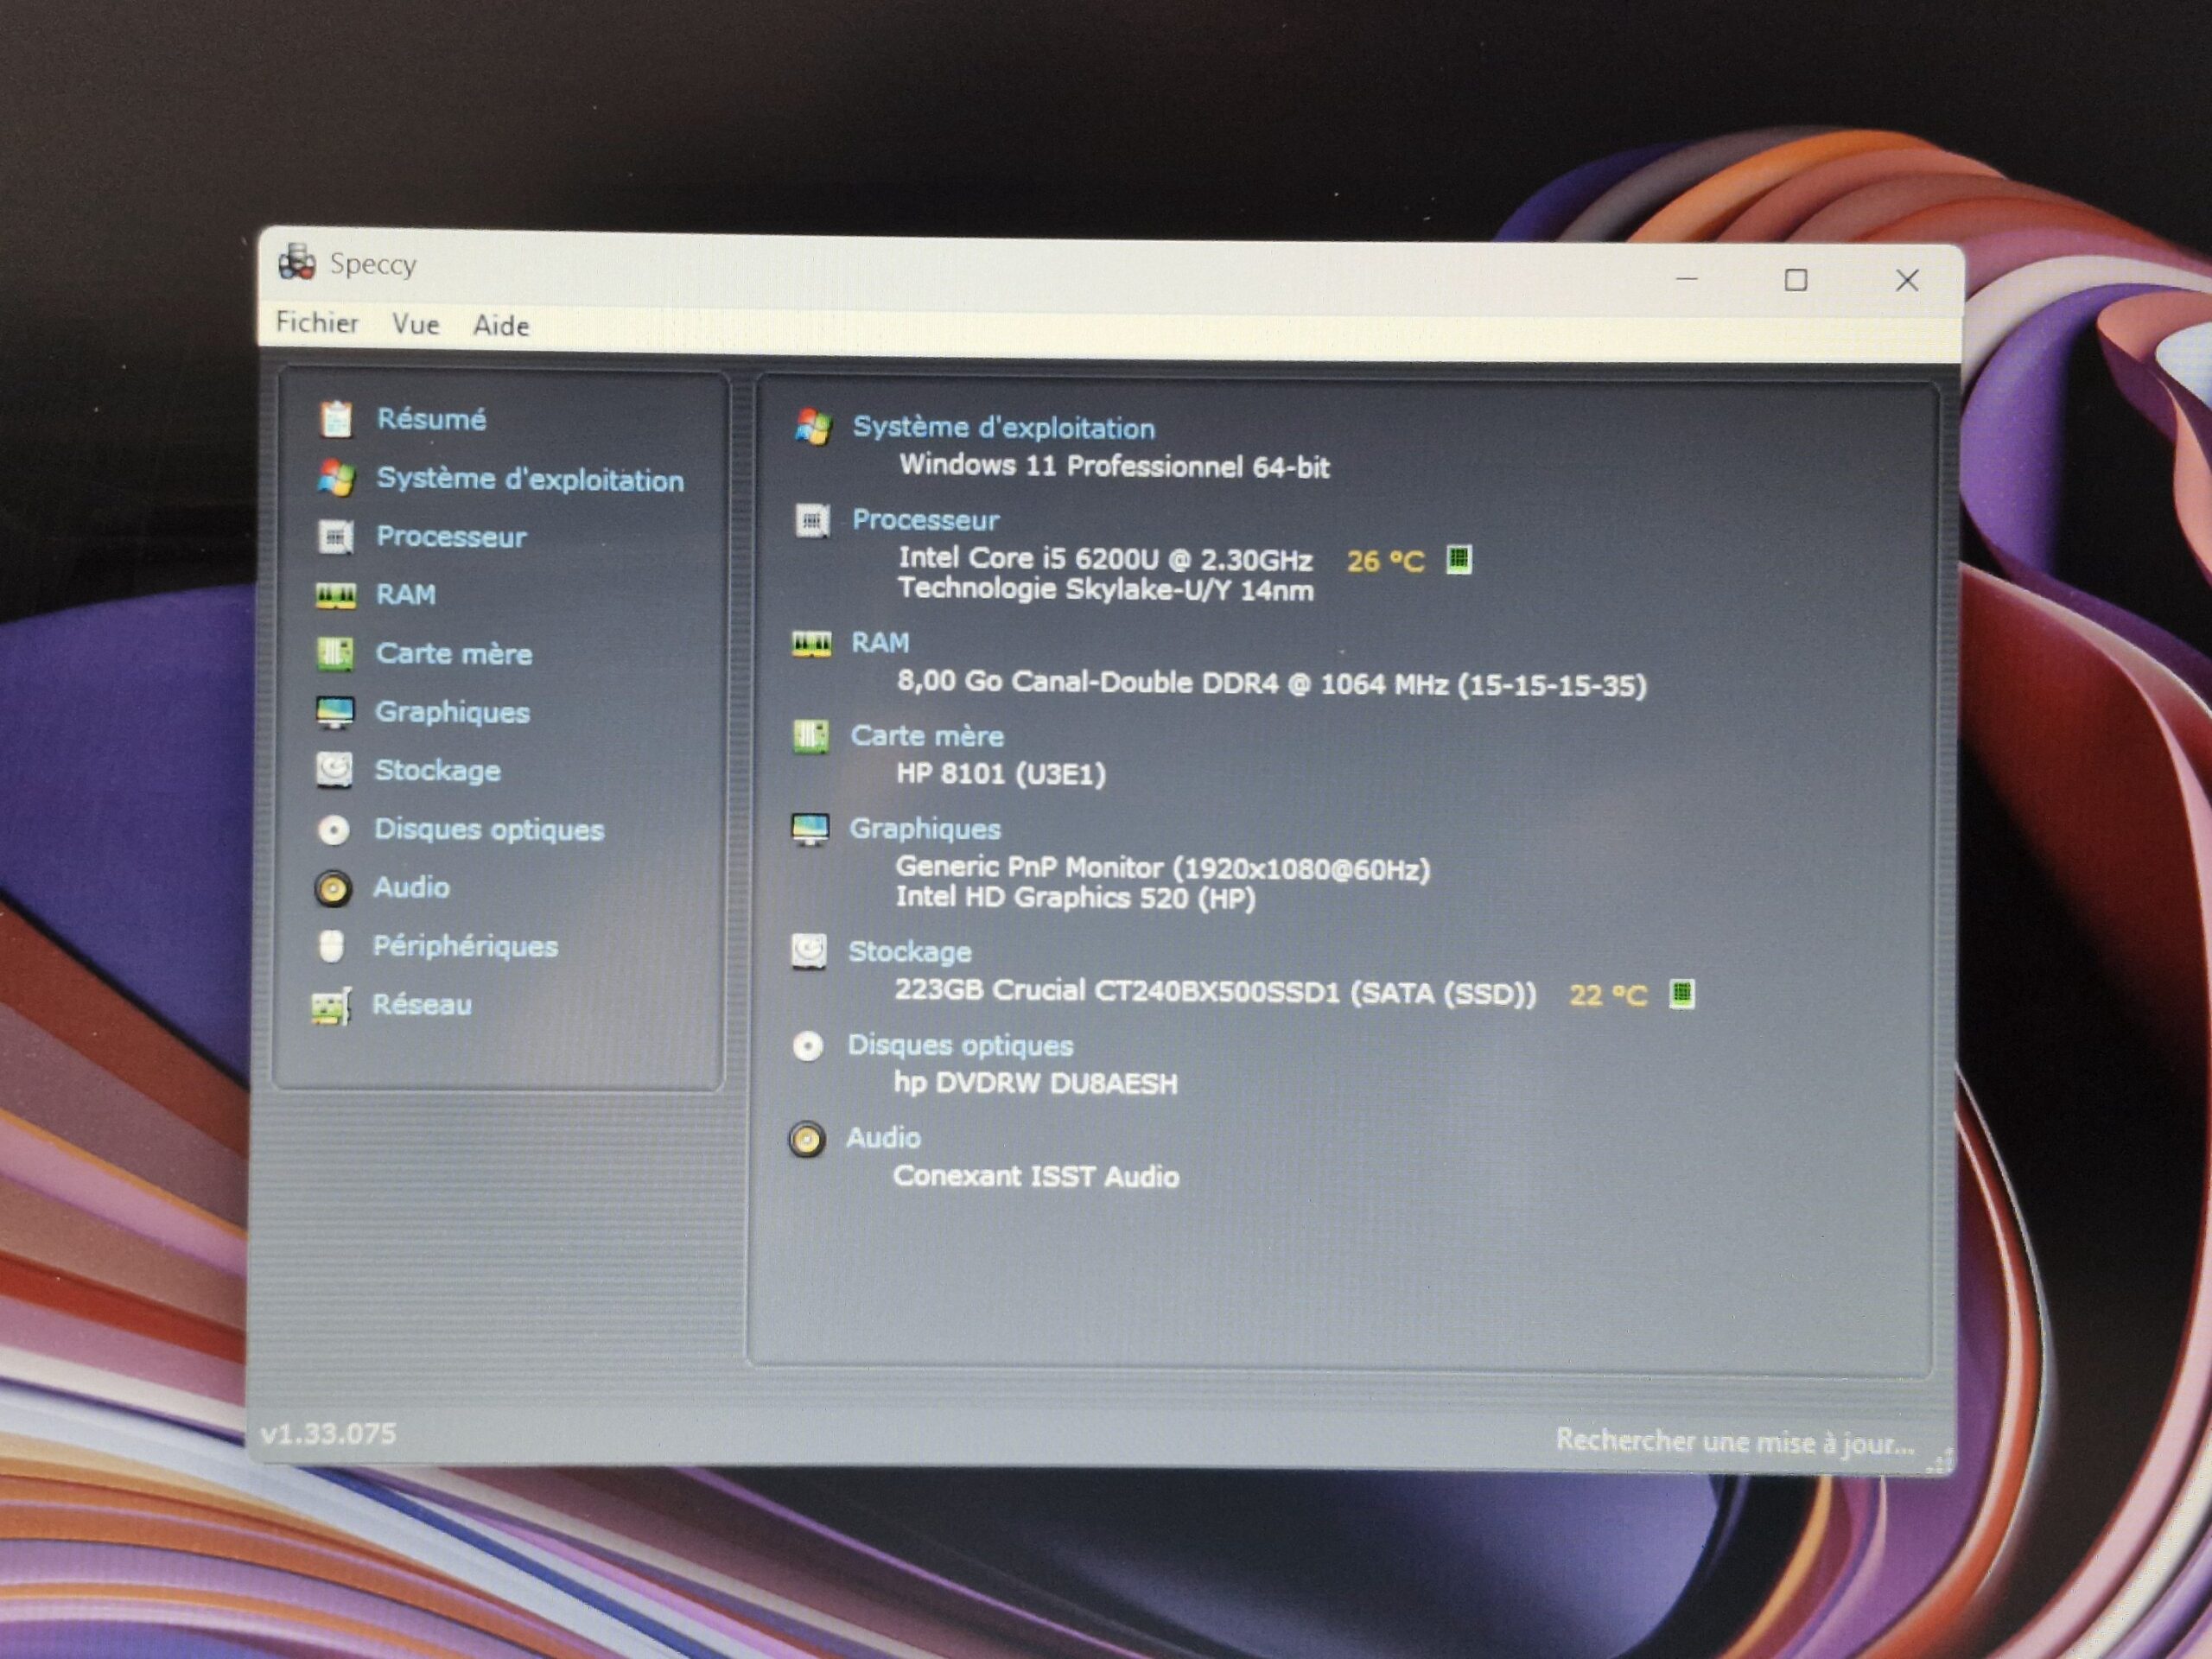Screen dimensions: 2212x1659
Task: Click the Processeur chip icon in sidebar
Action: click(x=335, y=537)
